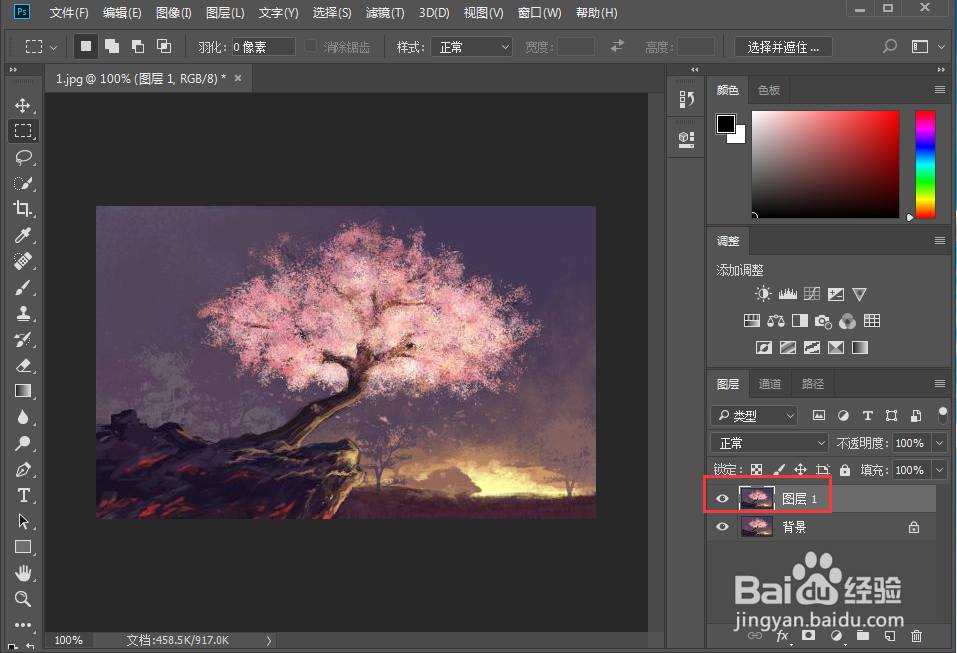Create a new group folder
This screenshot has height=653, width=957.
tap(862, 635)
